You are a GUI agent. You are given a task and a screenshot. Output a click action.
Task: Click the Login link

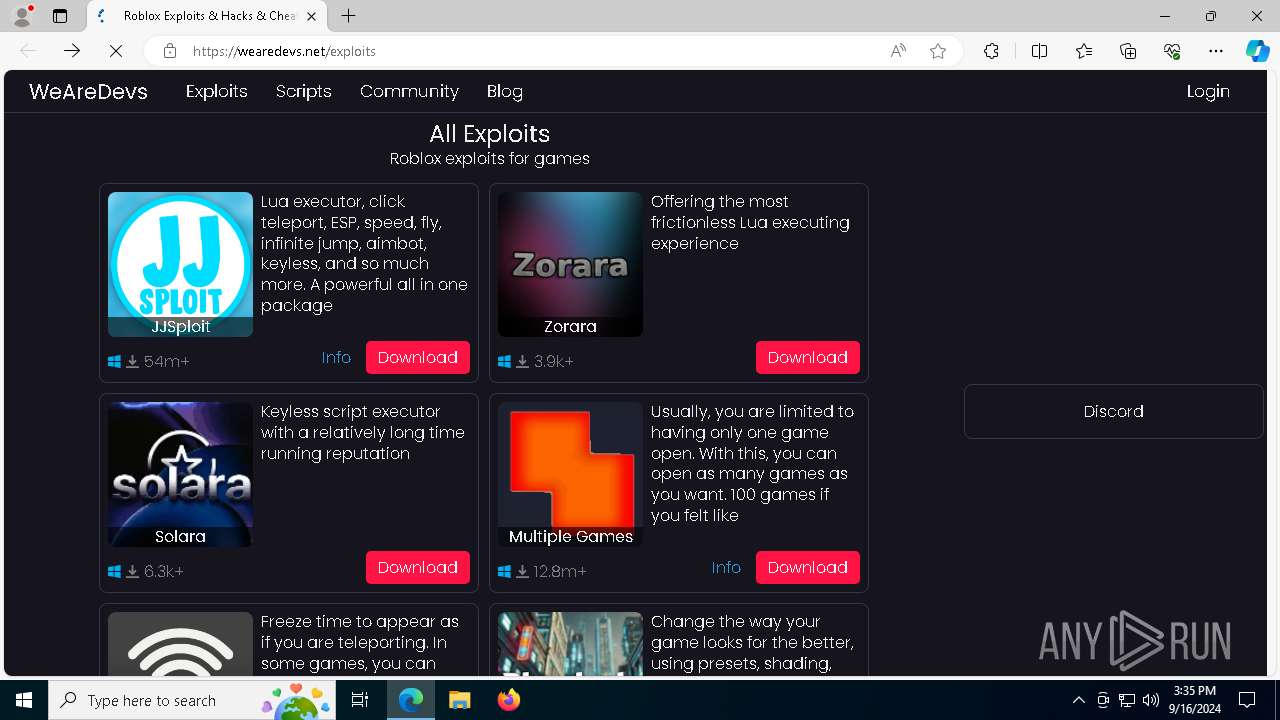coord(1208,91)
